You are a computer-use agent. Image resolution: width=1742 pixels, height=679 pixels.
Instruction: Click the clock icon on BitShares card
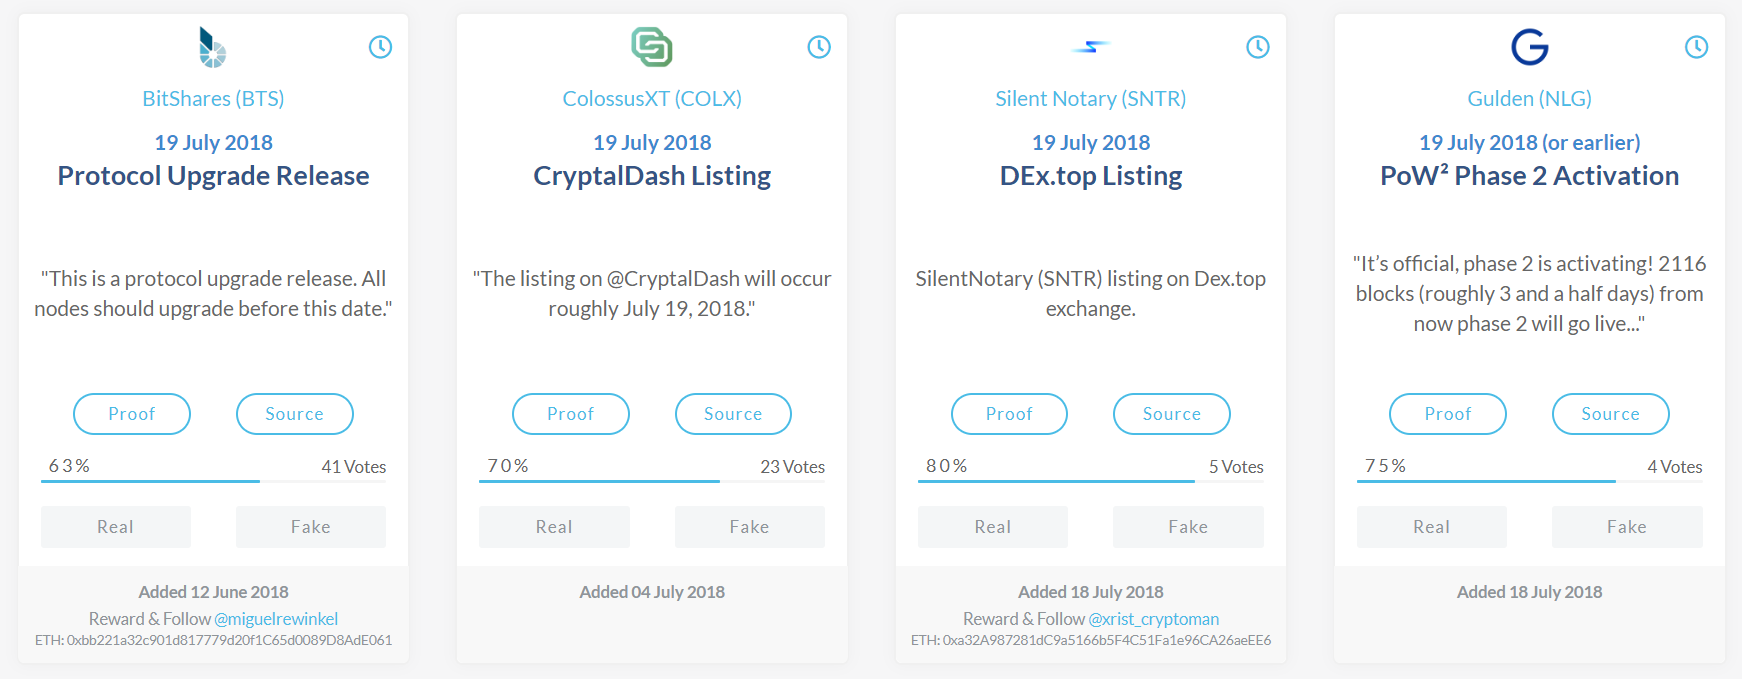coord(380,47)
